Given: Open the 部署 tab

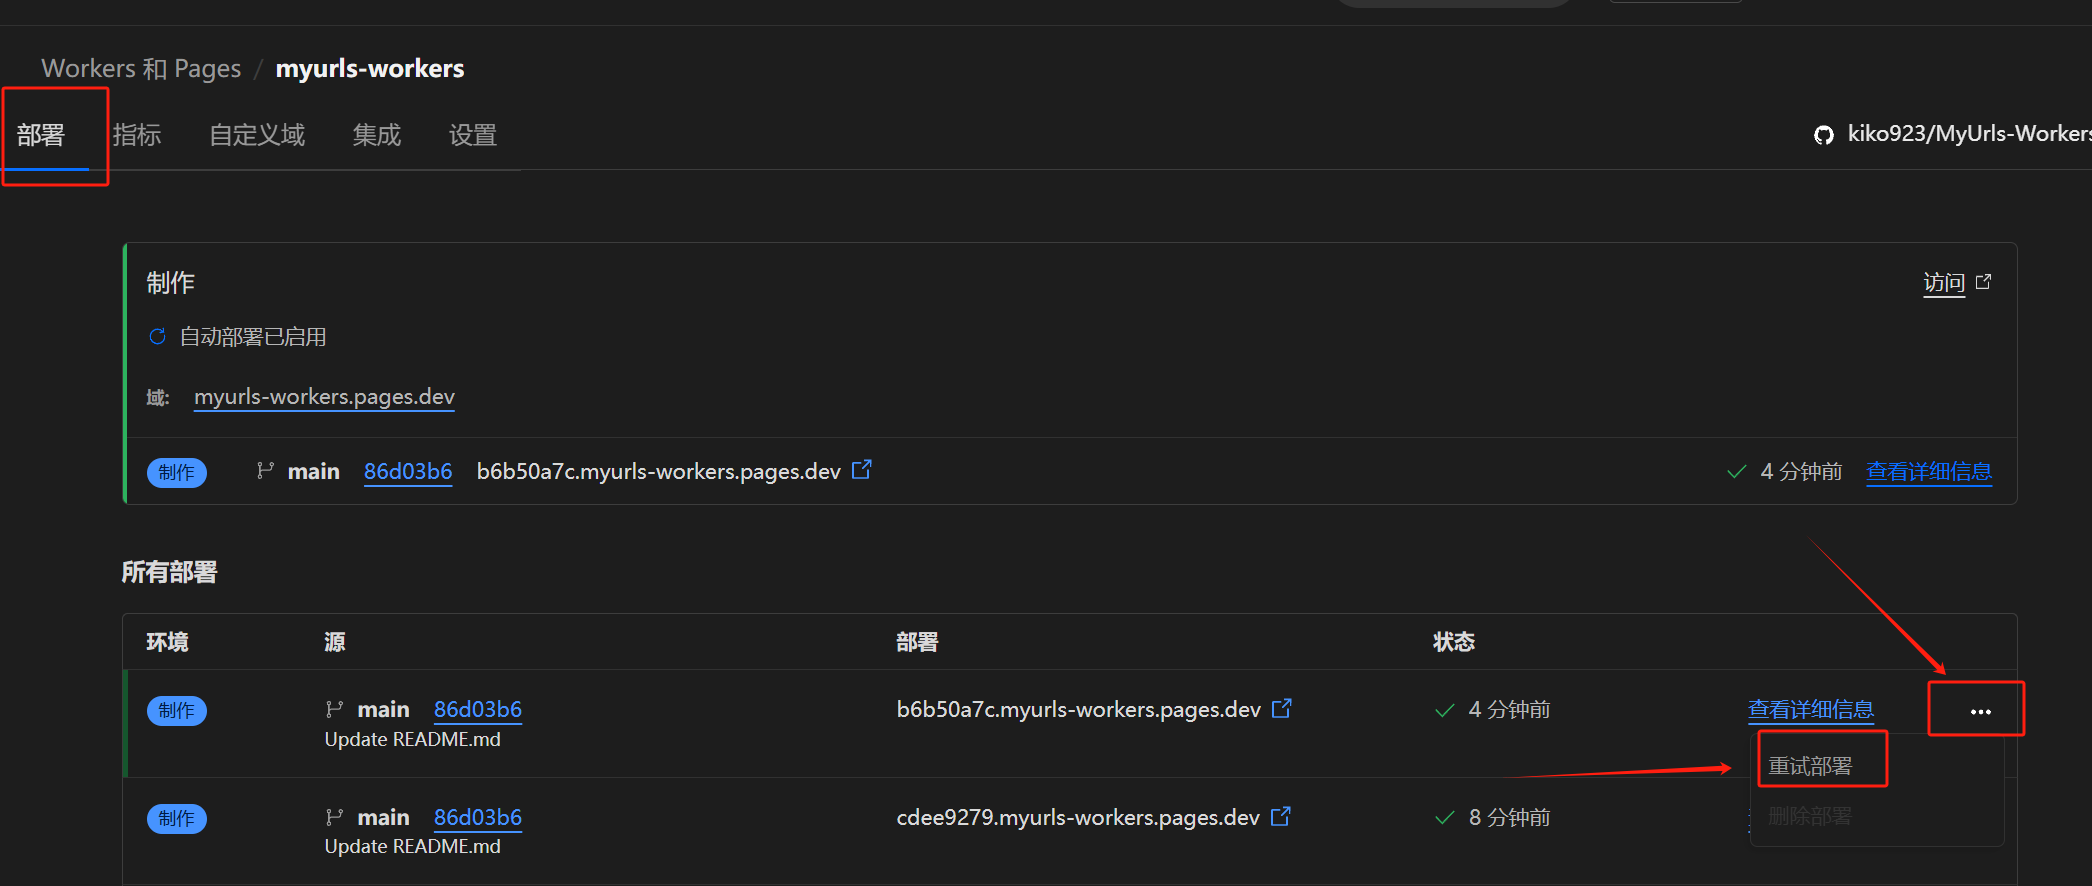Looking at the screenshot, I should pyautogui.click(x=41, y=135).
